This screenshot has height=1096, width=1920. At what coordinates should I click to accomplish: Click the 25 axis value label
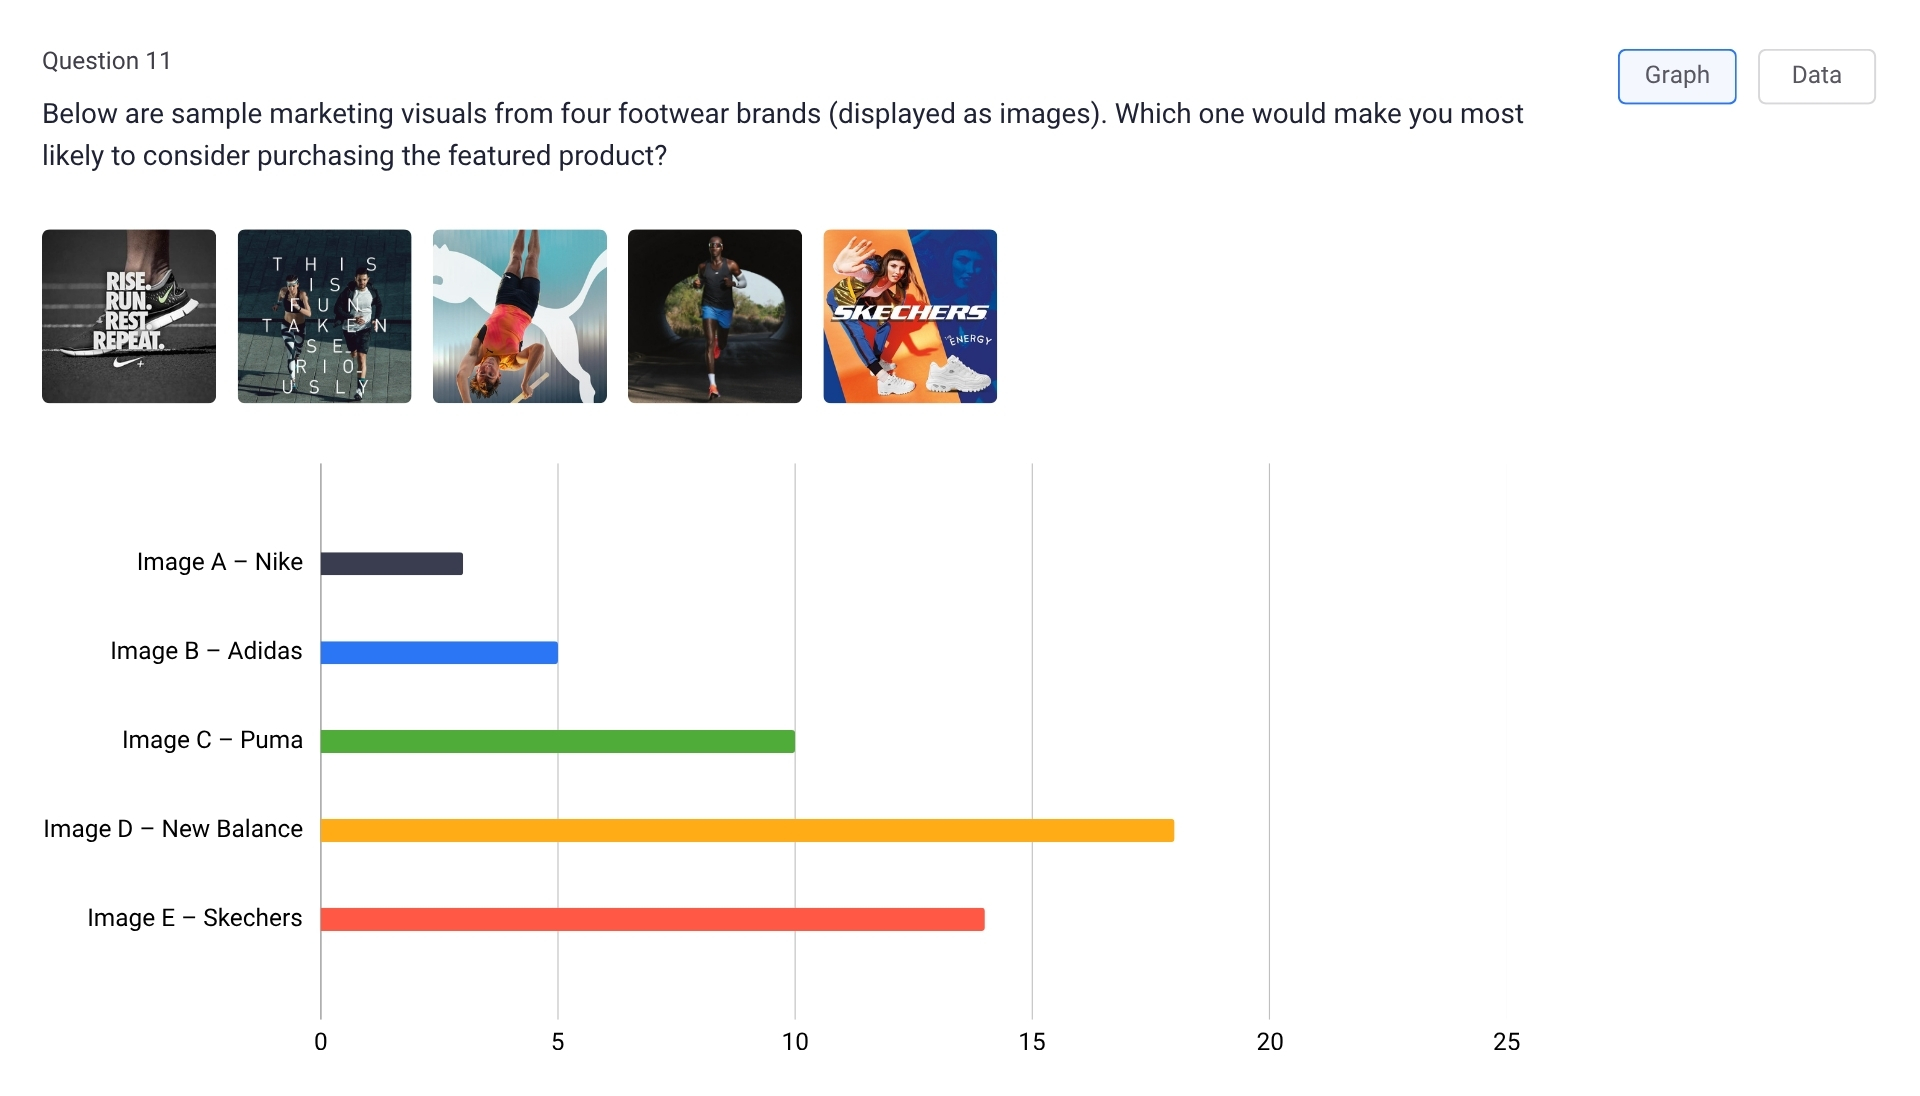click(1508, 1041)
